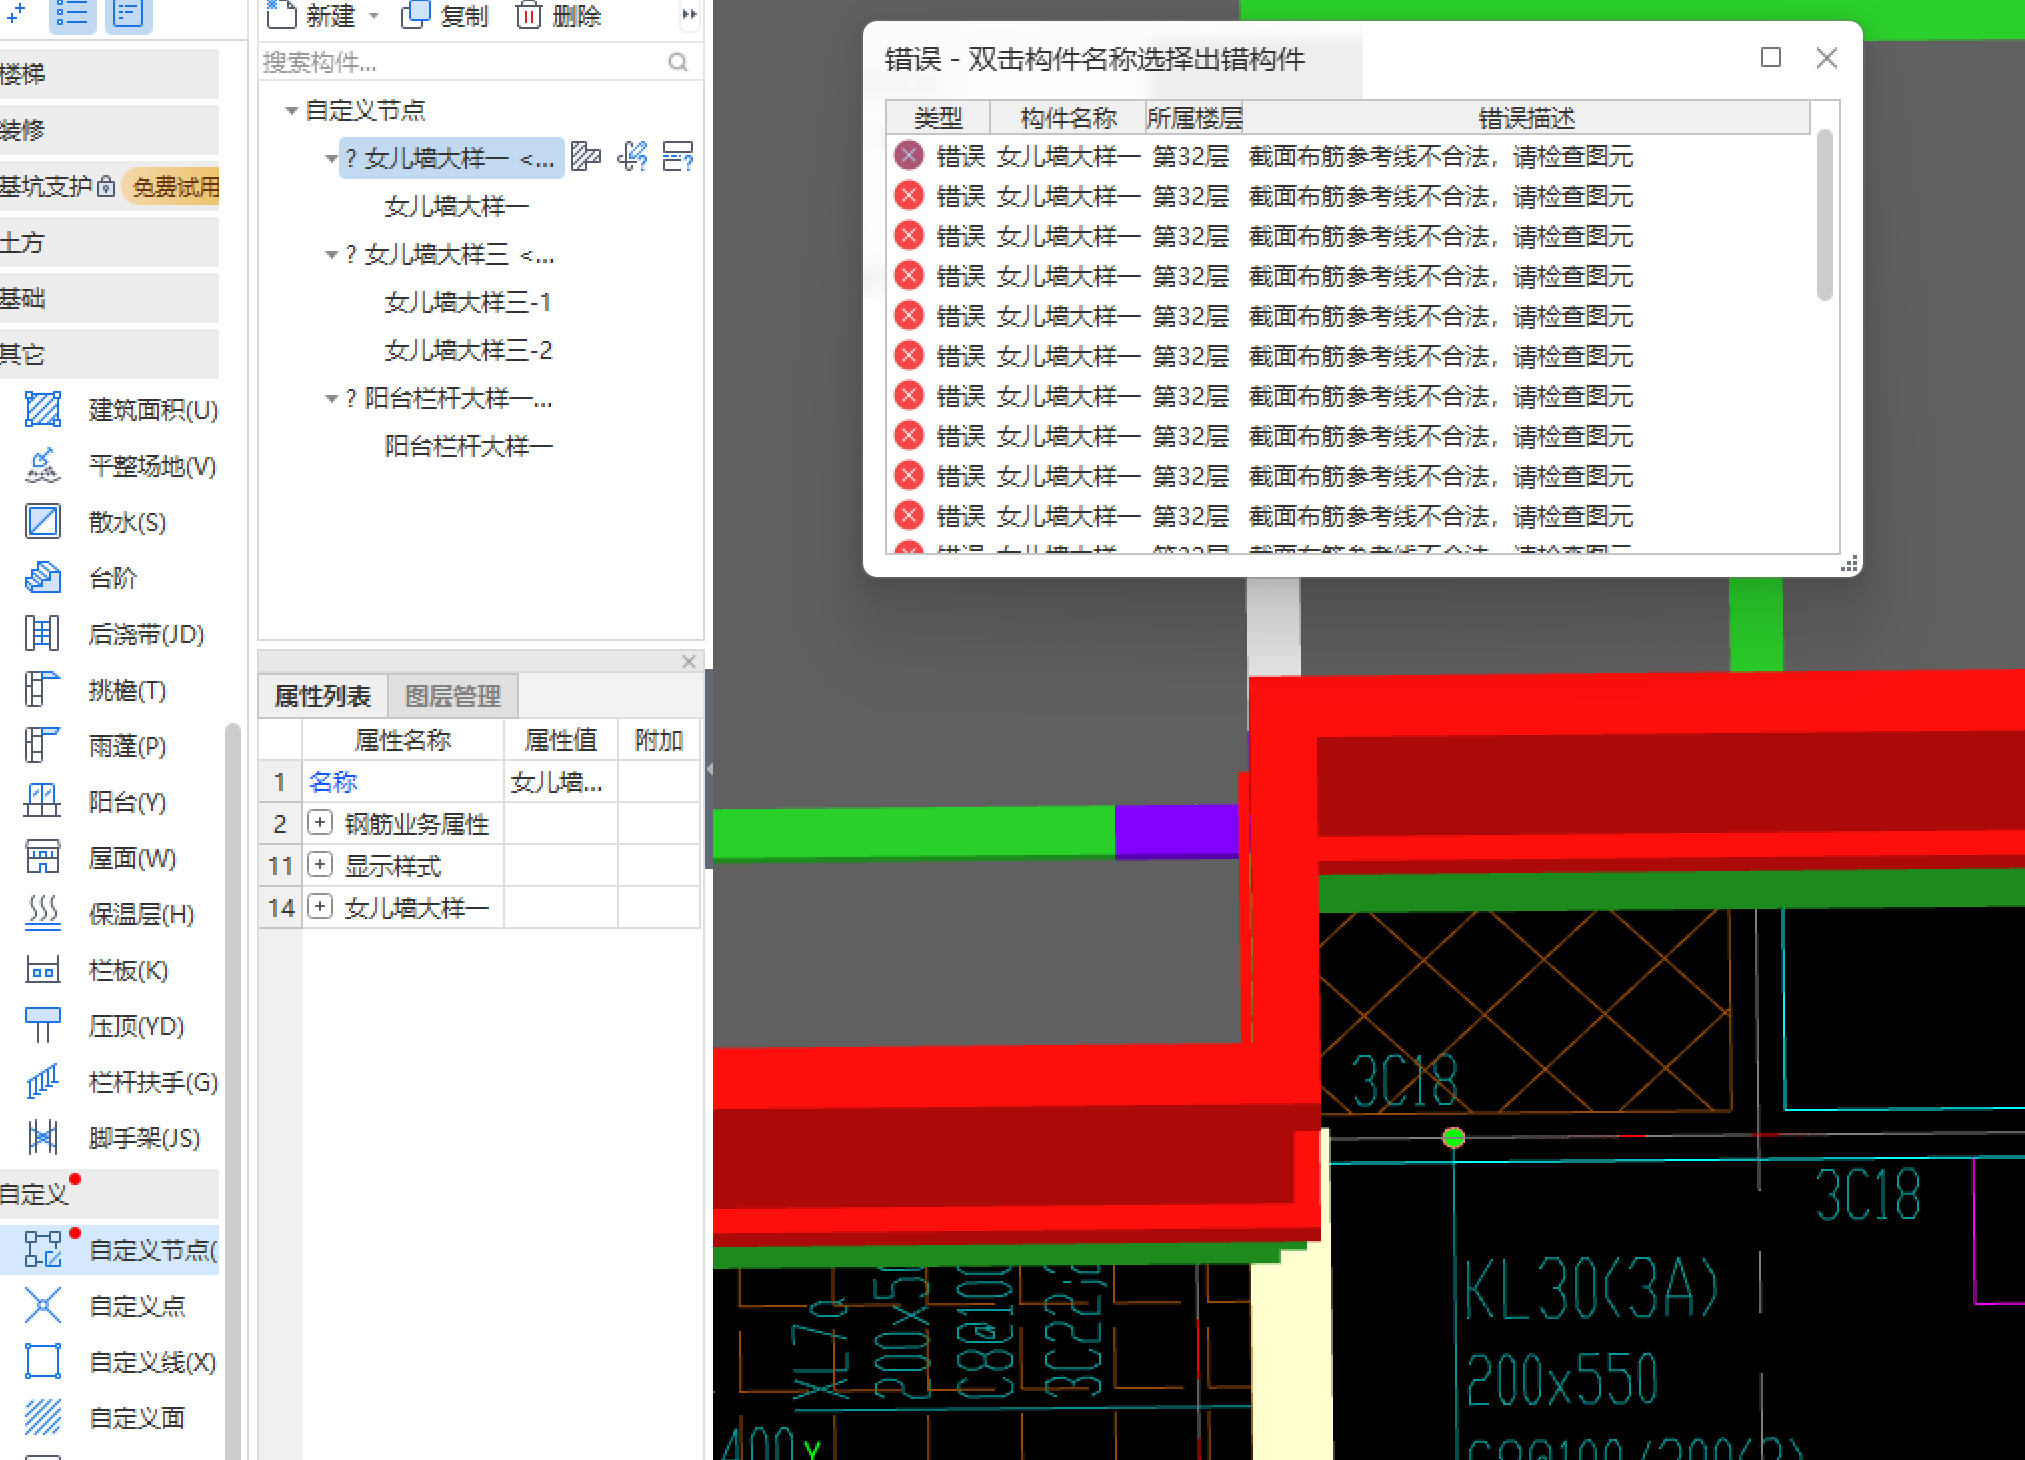Screen dimensions: 2025x1460
Task: Select 女儿墙大样三-2 in the tree
Action: (468, 350)
